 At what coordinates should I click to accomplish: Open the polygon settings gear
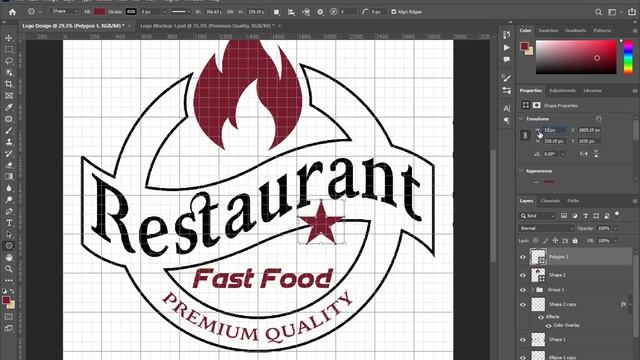click(x=320, y=12)
